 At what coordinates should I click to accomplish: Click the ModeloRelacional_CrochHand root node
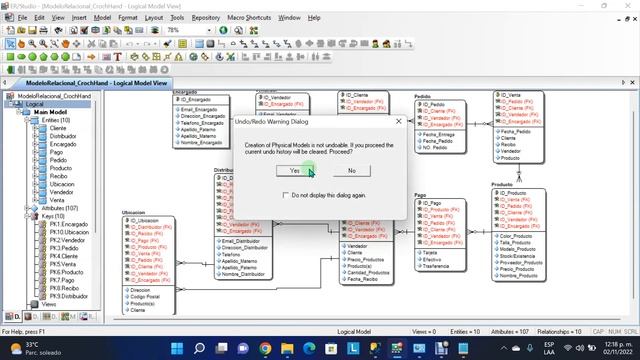(x=54, y=96)
